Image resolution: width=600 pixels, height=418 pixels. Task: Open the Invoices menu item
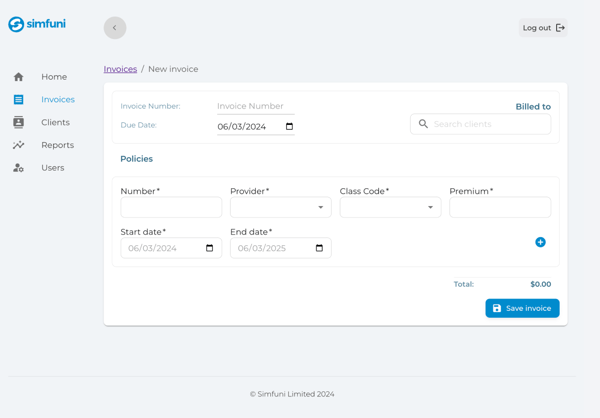pos(57,100)
